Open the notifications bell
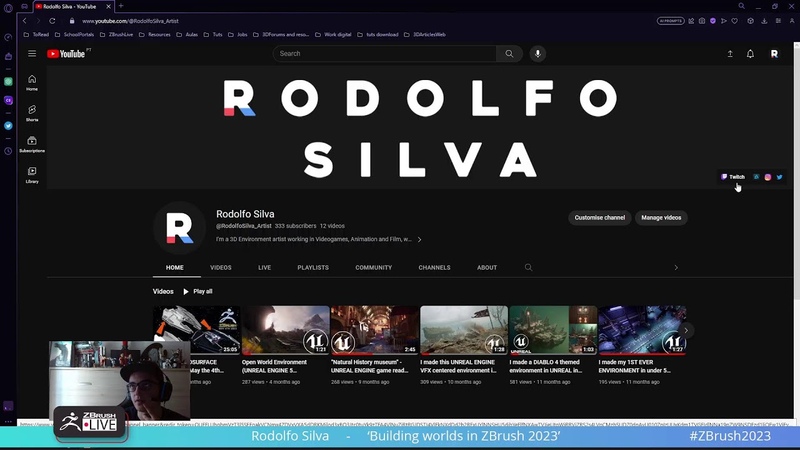The image size is (800, 450). coord(750,54)
